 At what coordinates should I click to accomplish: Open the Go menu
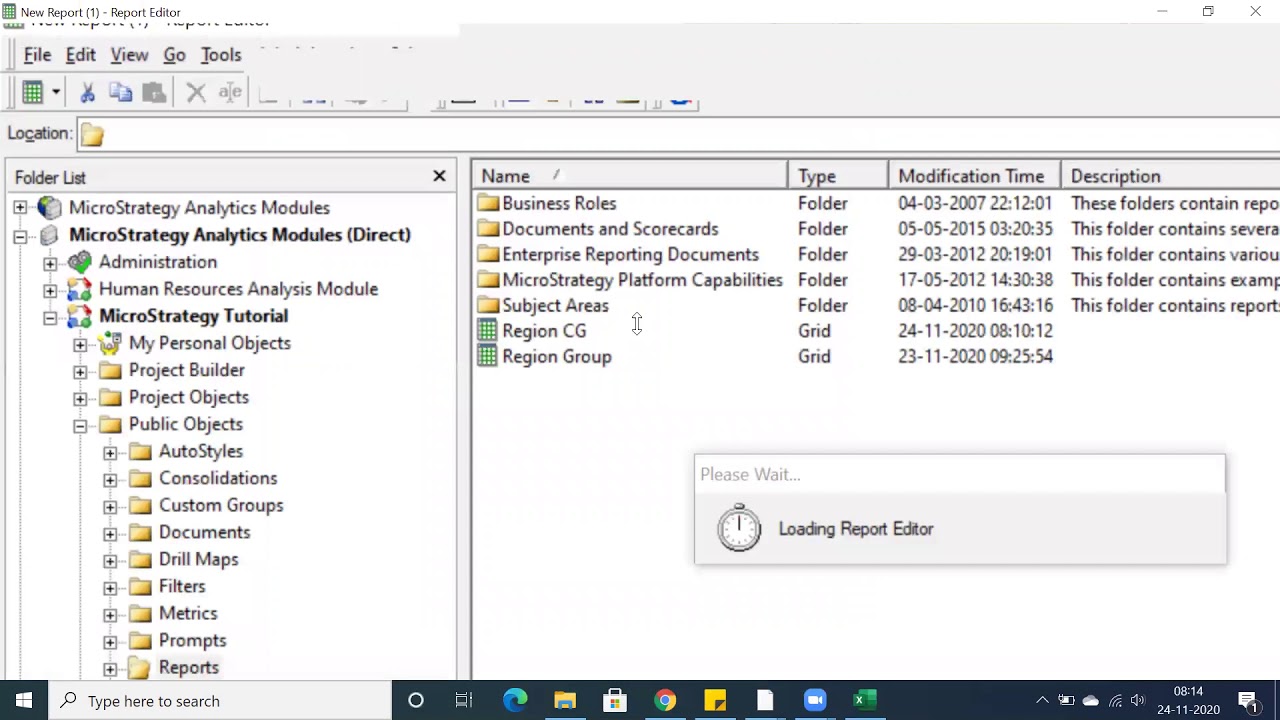coord(174,55)
